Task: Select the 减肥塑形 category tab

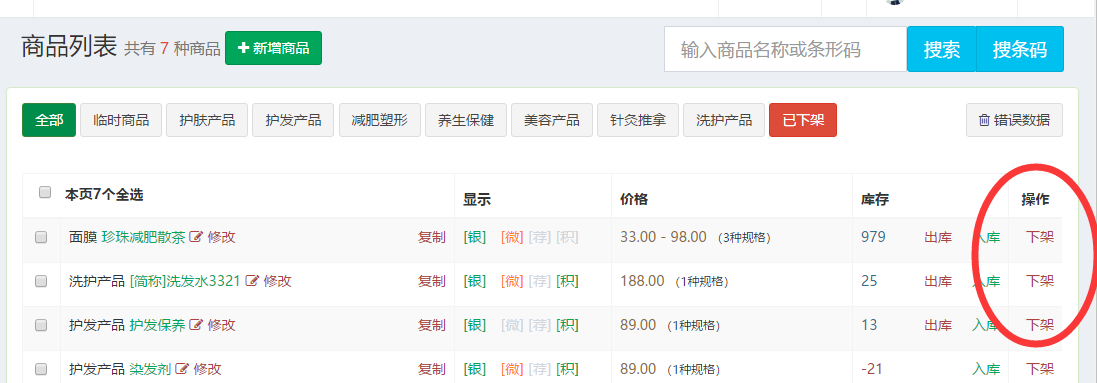Action: [x=379, y=120]
